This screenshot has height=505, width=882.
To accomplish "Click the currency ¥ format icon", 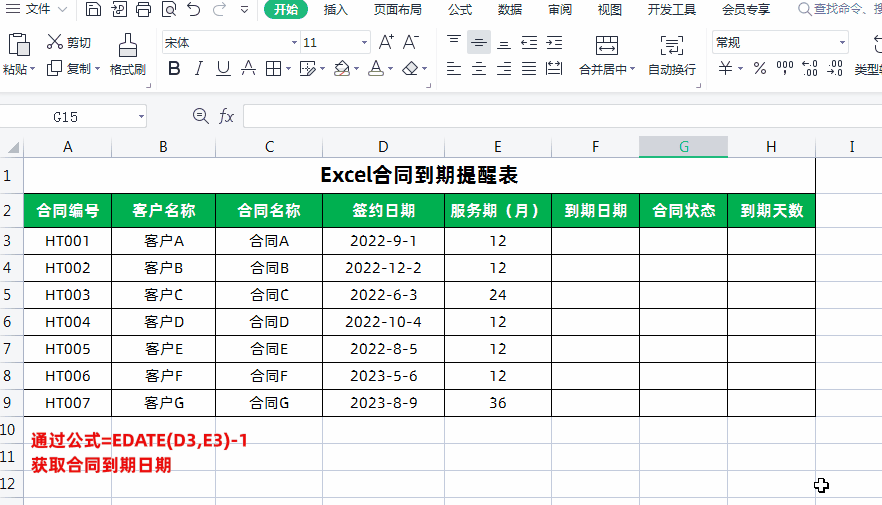I will [726, 69].
